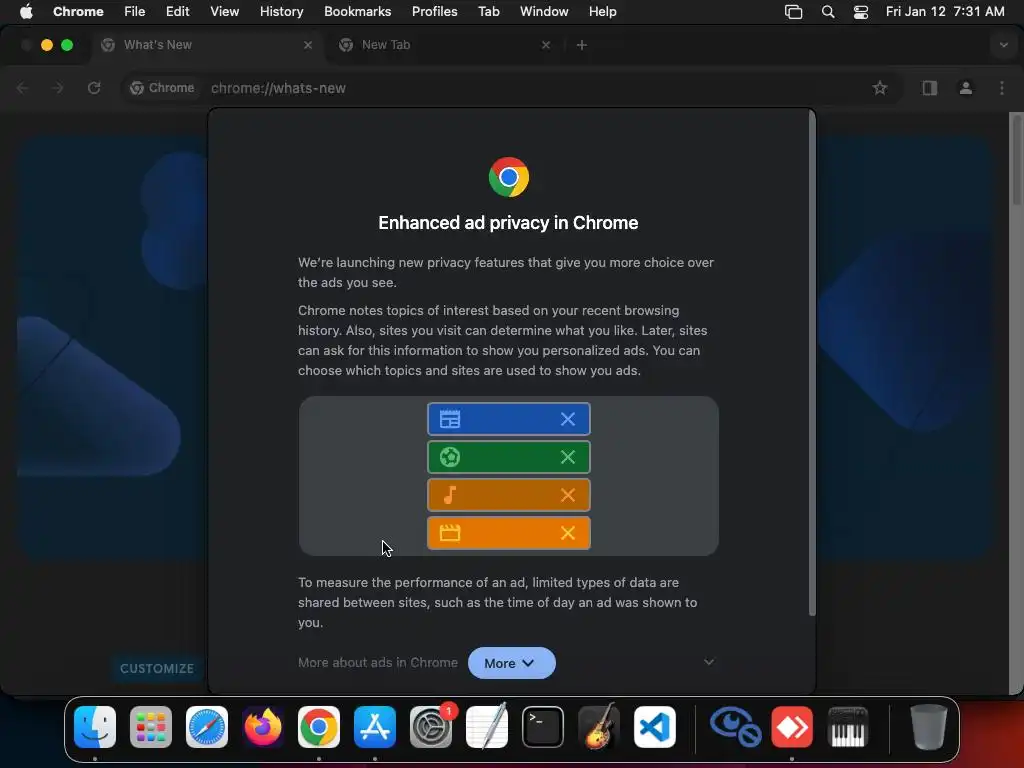Image resolution: width=1024 pixels, height=768 pixels.
Task: Open Control Center in menu bar
Action: tap(861, 12)
